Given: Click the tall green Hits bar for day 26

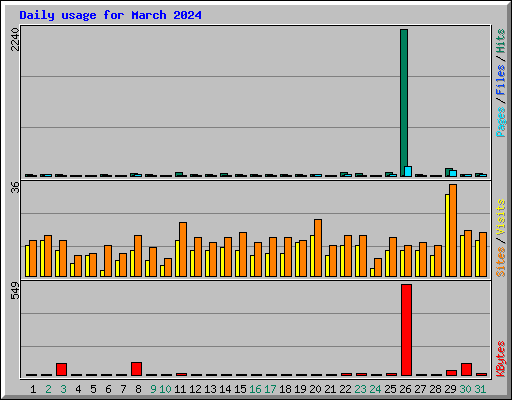Looking at the screenshot, I should pos(404,103).
